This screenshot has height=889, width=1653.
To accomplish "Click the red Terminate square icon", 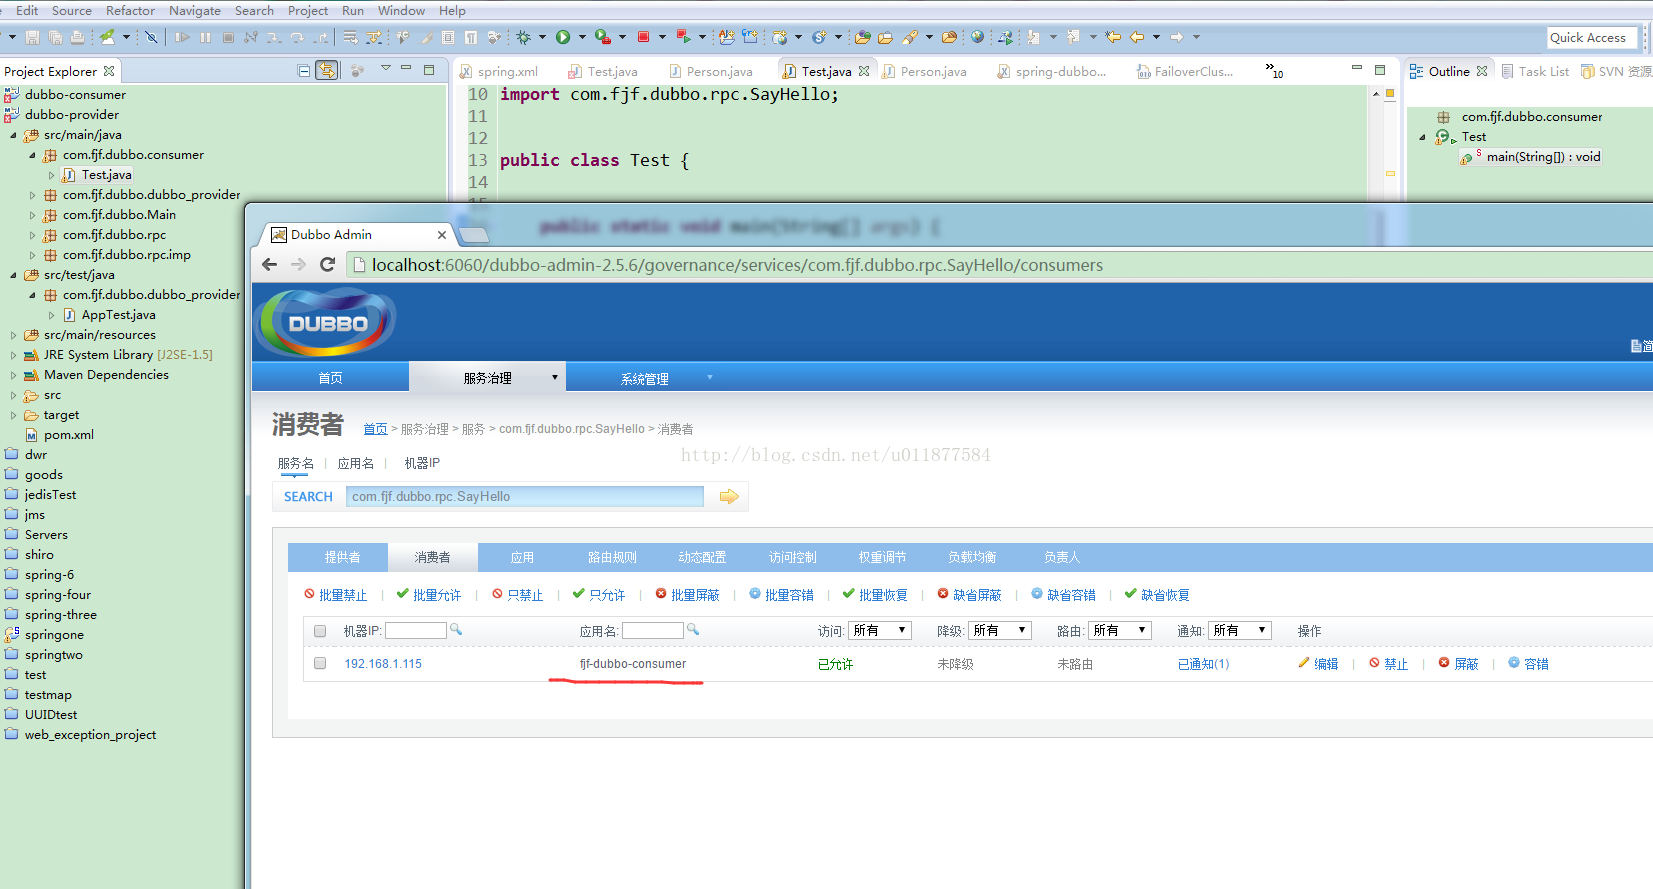I will [643, 37].
